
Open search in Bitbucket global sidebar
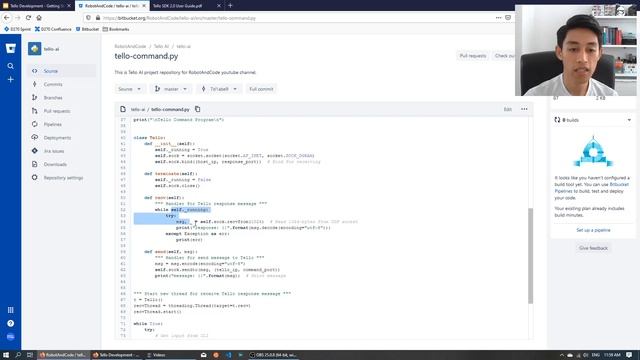(11, 66)
